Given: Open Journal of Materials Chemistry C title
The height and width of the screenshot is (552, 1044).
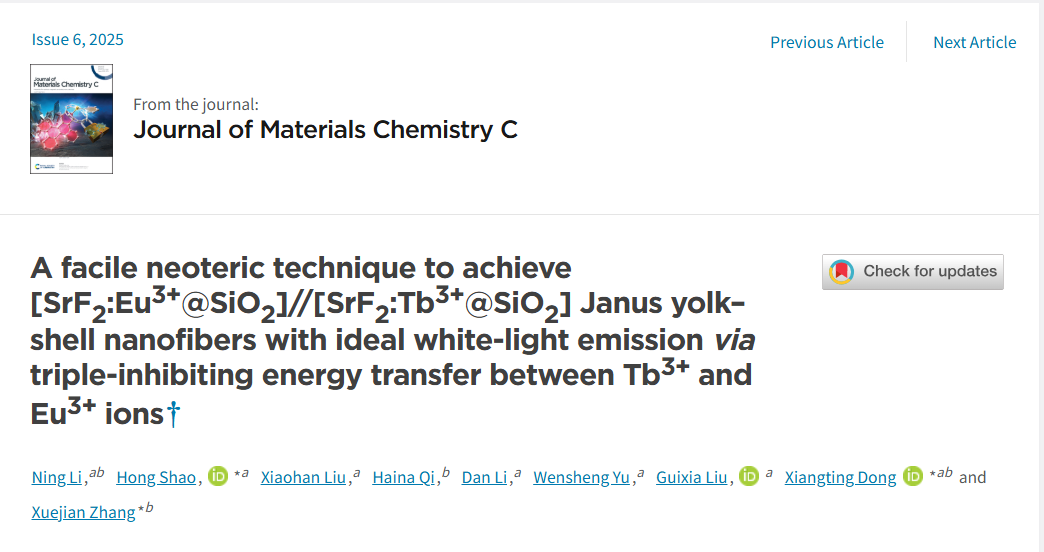Looking at the screenshot, I should [x=325, y=129].
